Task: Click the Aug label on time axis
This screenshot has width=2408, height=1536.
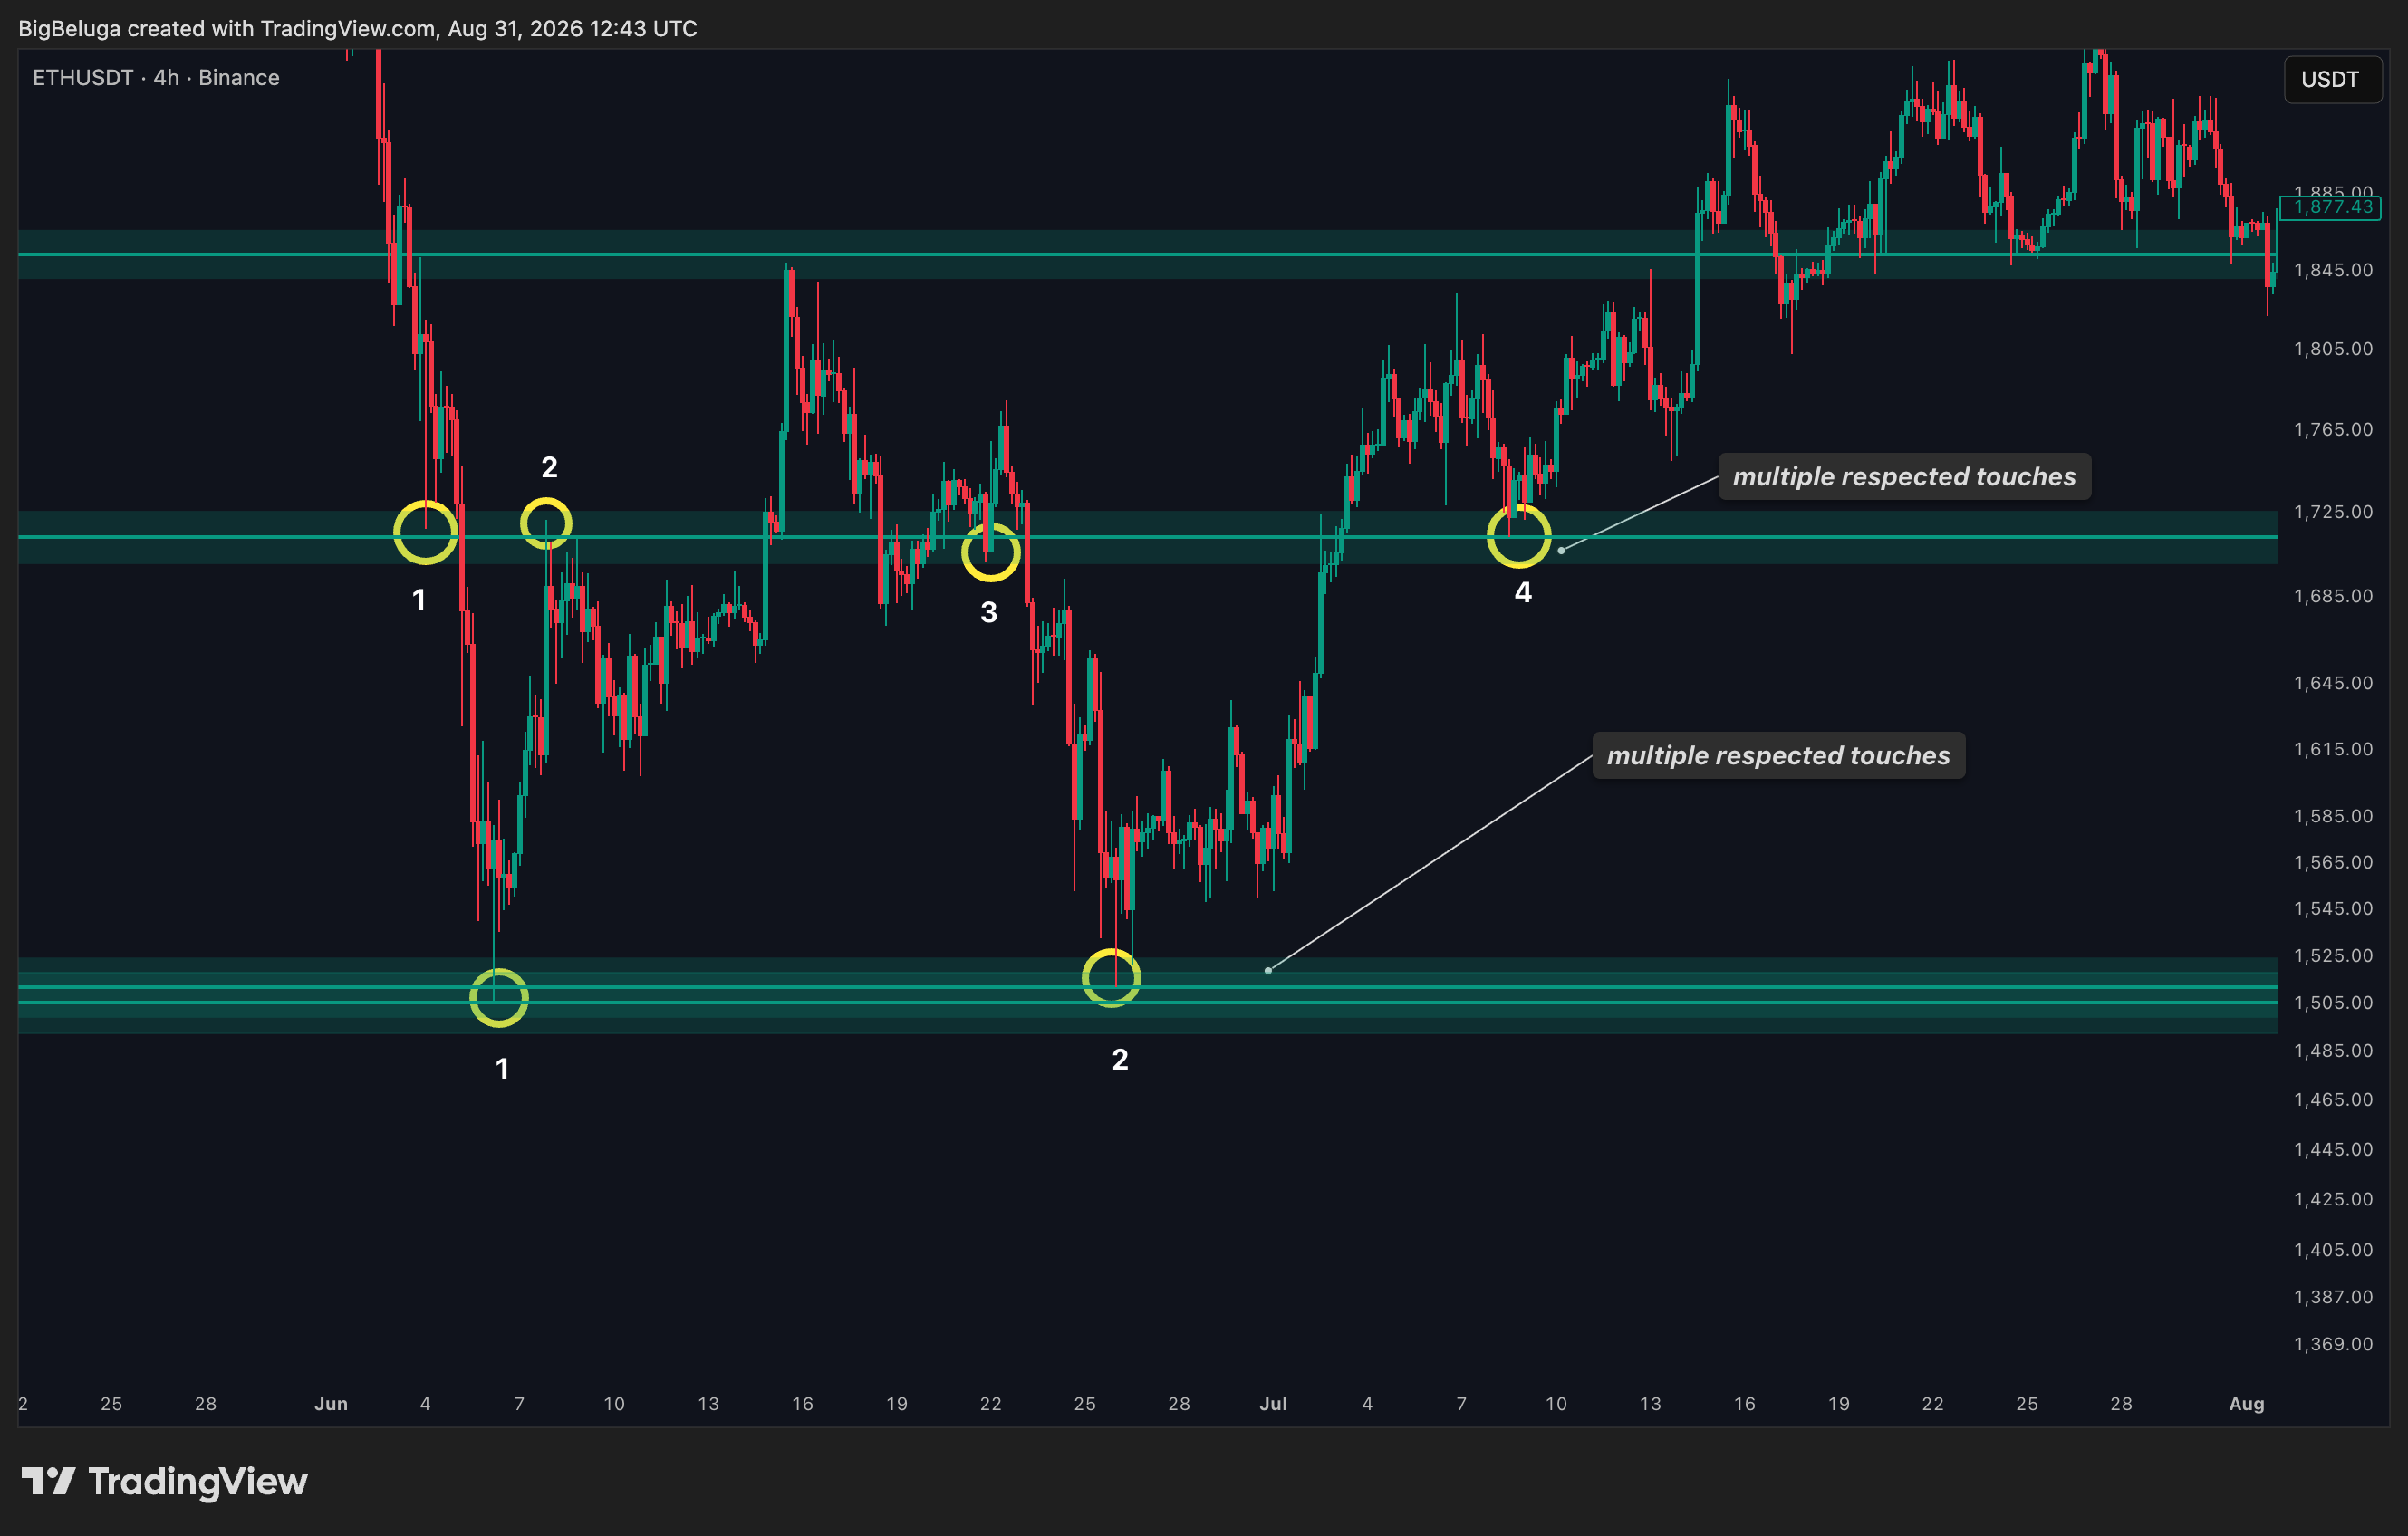Action: pyautogui.click(x=2246, y=1404)
